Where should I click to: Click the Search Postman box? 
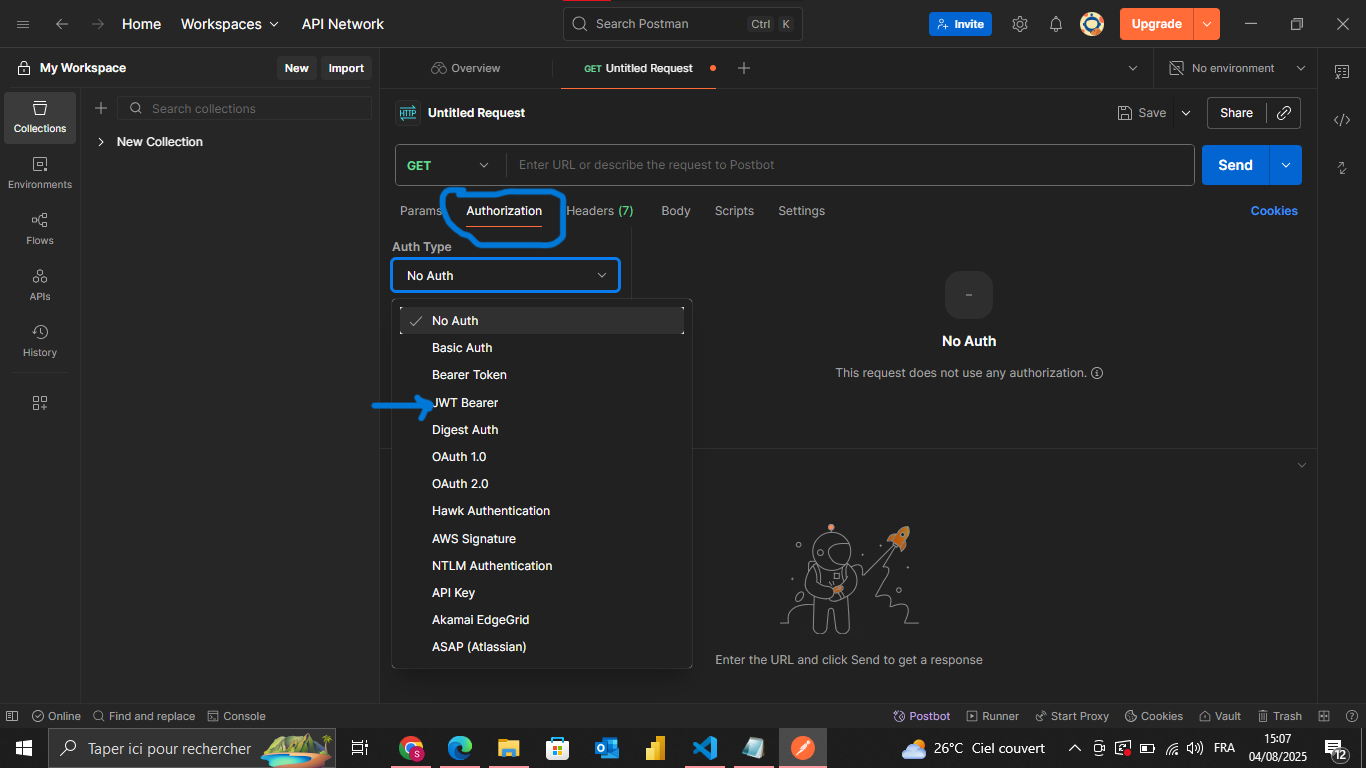tap(683, 24)
